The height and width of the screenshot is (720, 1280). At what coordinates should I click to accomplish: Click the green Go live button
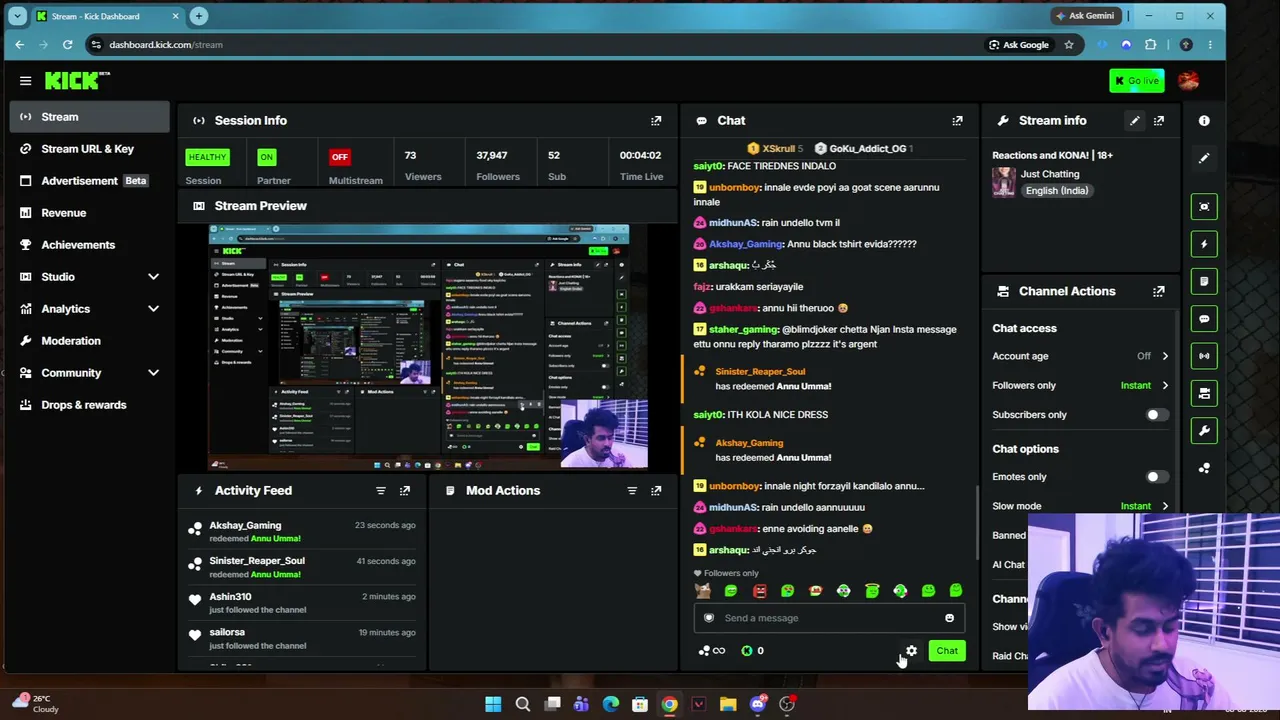pyautogui.click(x=1136, y=81)
